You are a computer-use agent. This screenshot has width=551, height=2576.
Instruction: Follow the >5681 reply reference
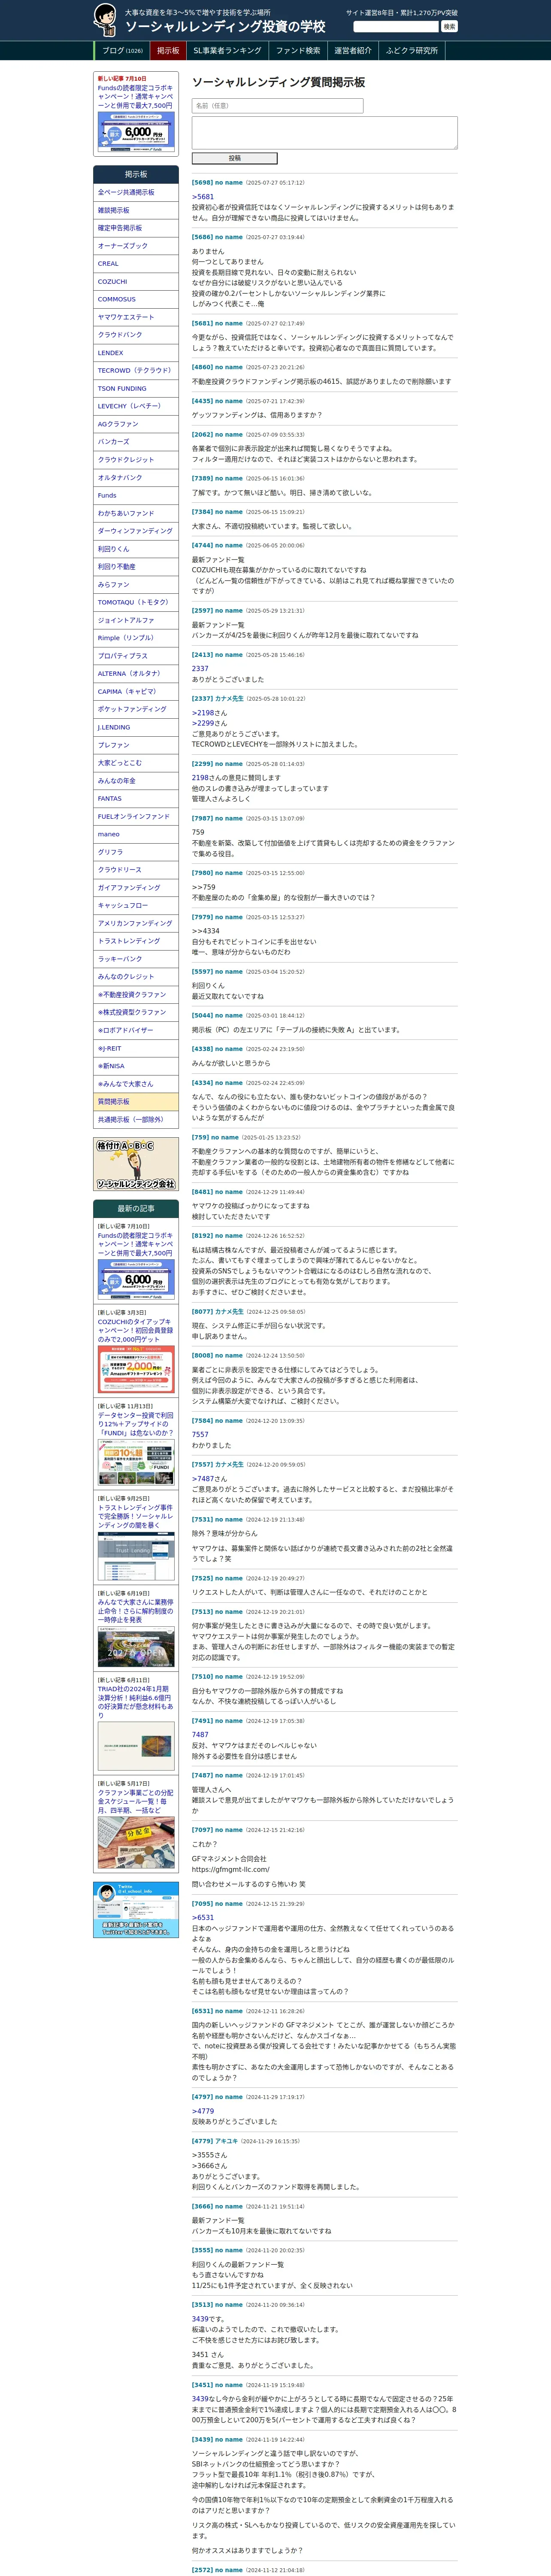203,197
